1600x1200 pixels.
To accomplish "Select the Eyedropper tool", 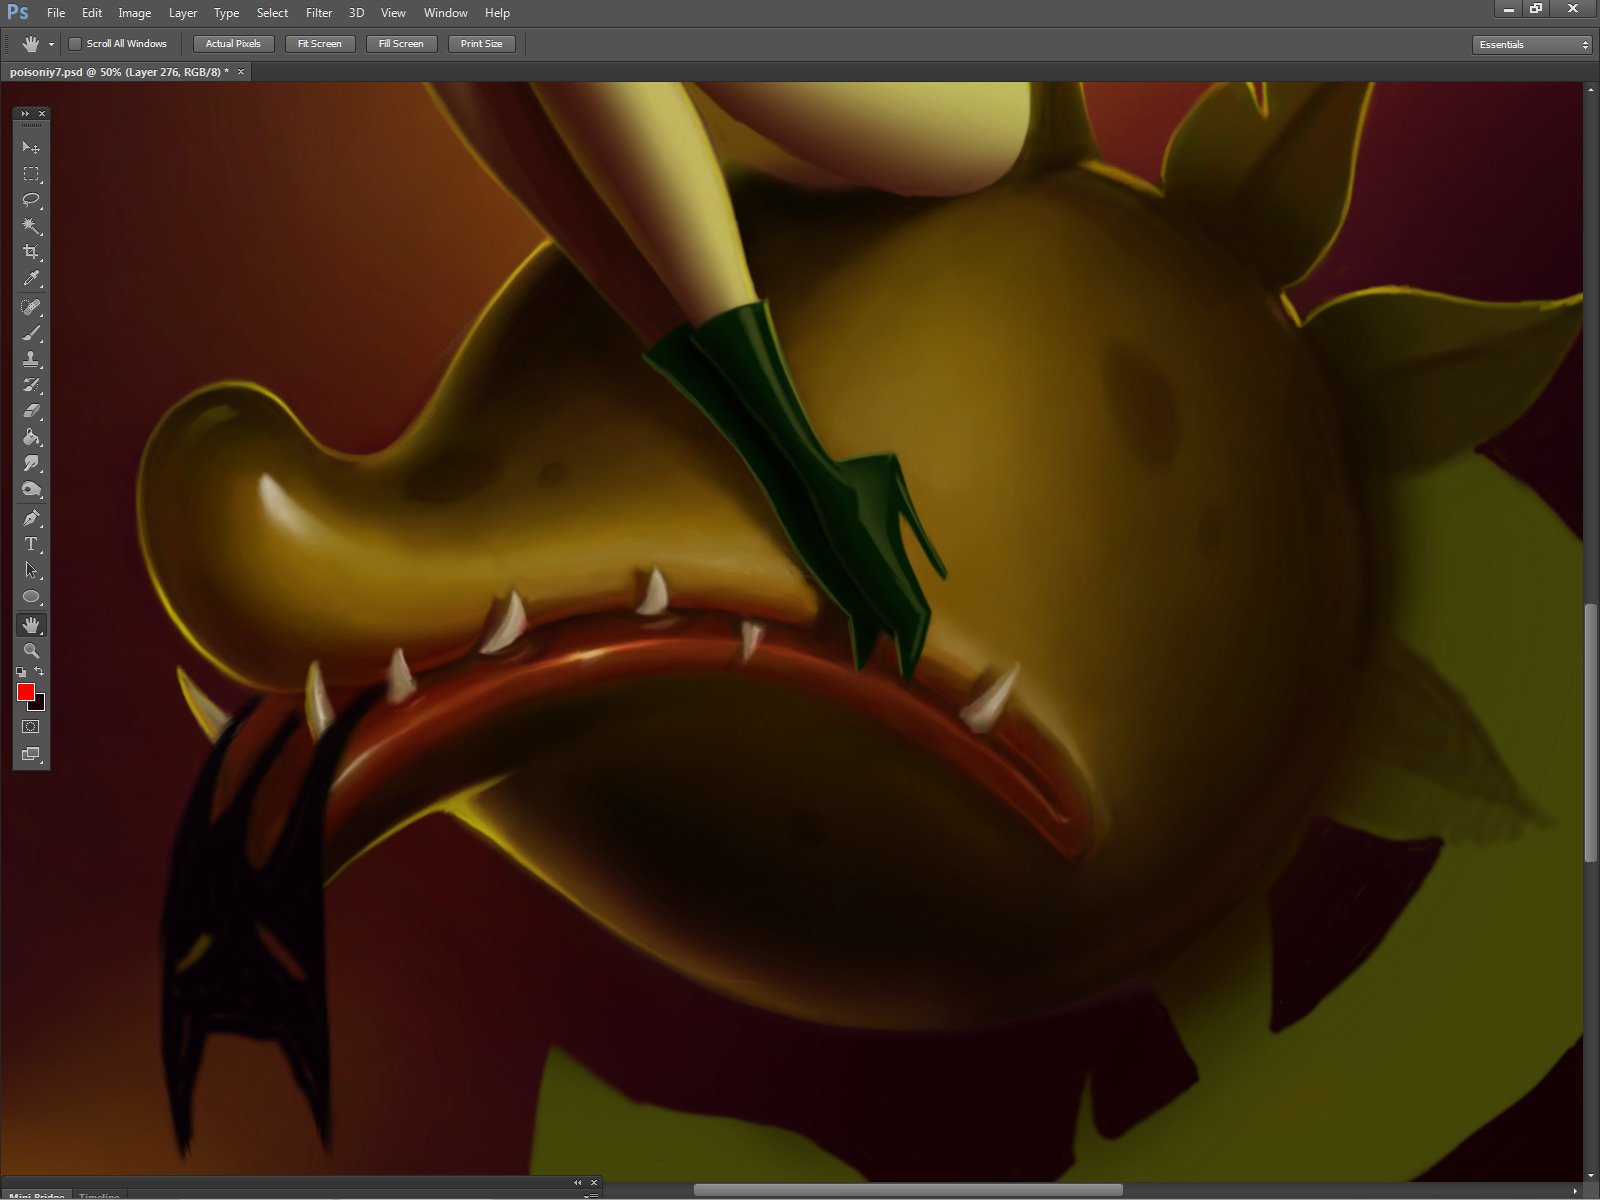I will [31, 279].
